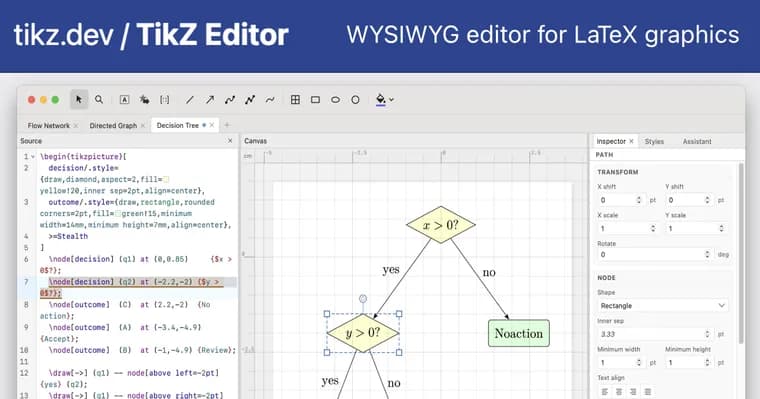Open the Assistant tab
This screenshot has width=760, height=399.
point(697,142)
